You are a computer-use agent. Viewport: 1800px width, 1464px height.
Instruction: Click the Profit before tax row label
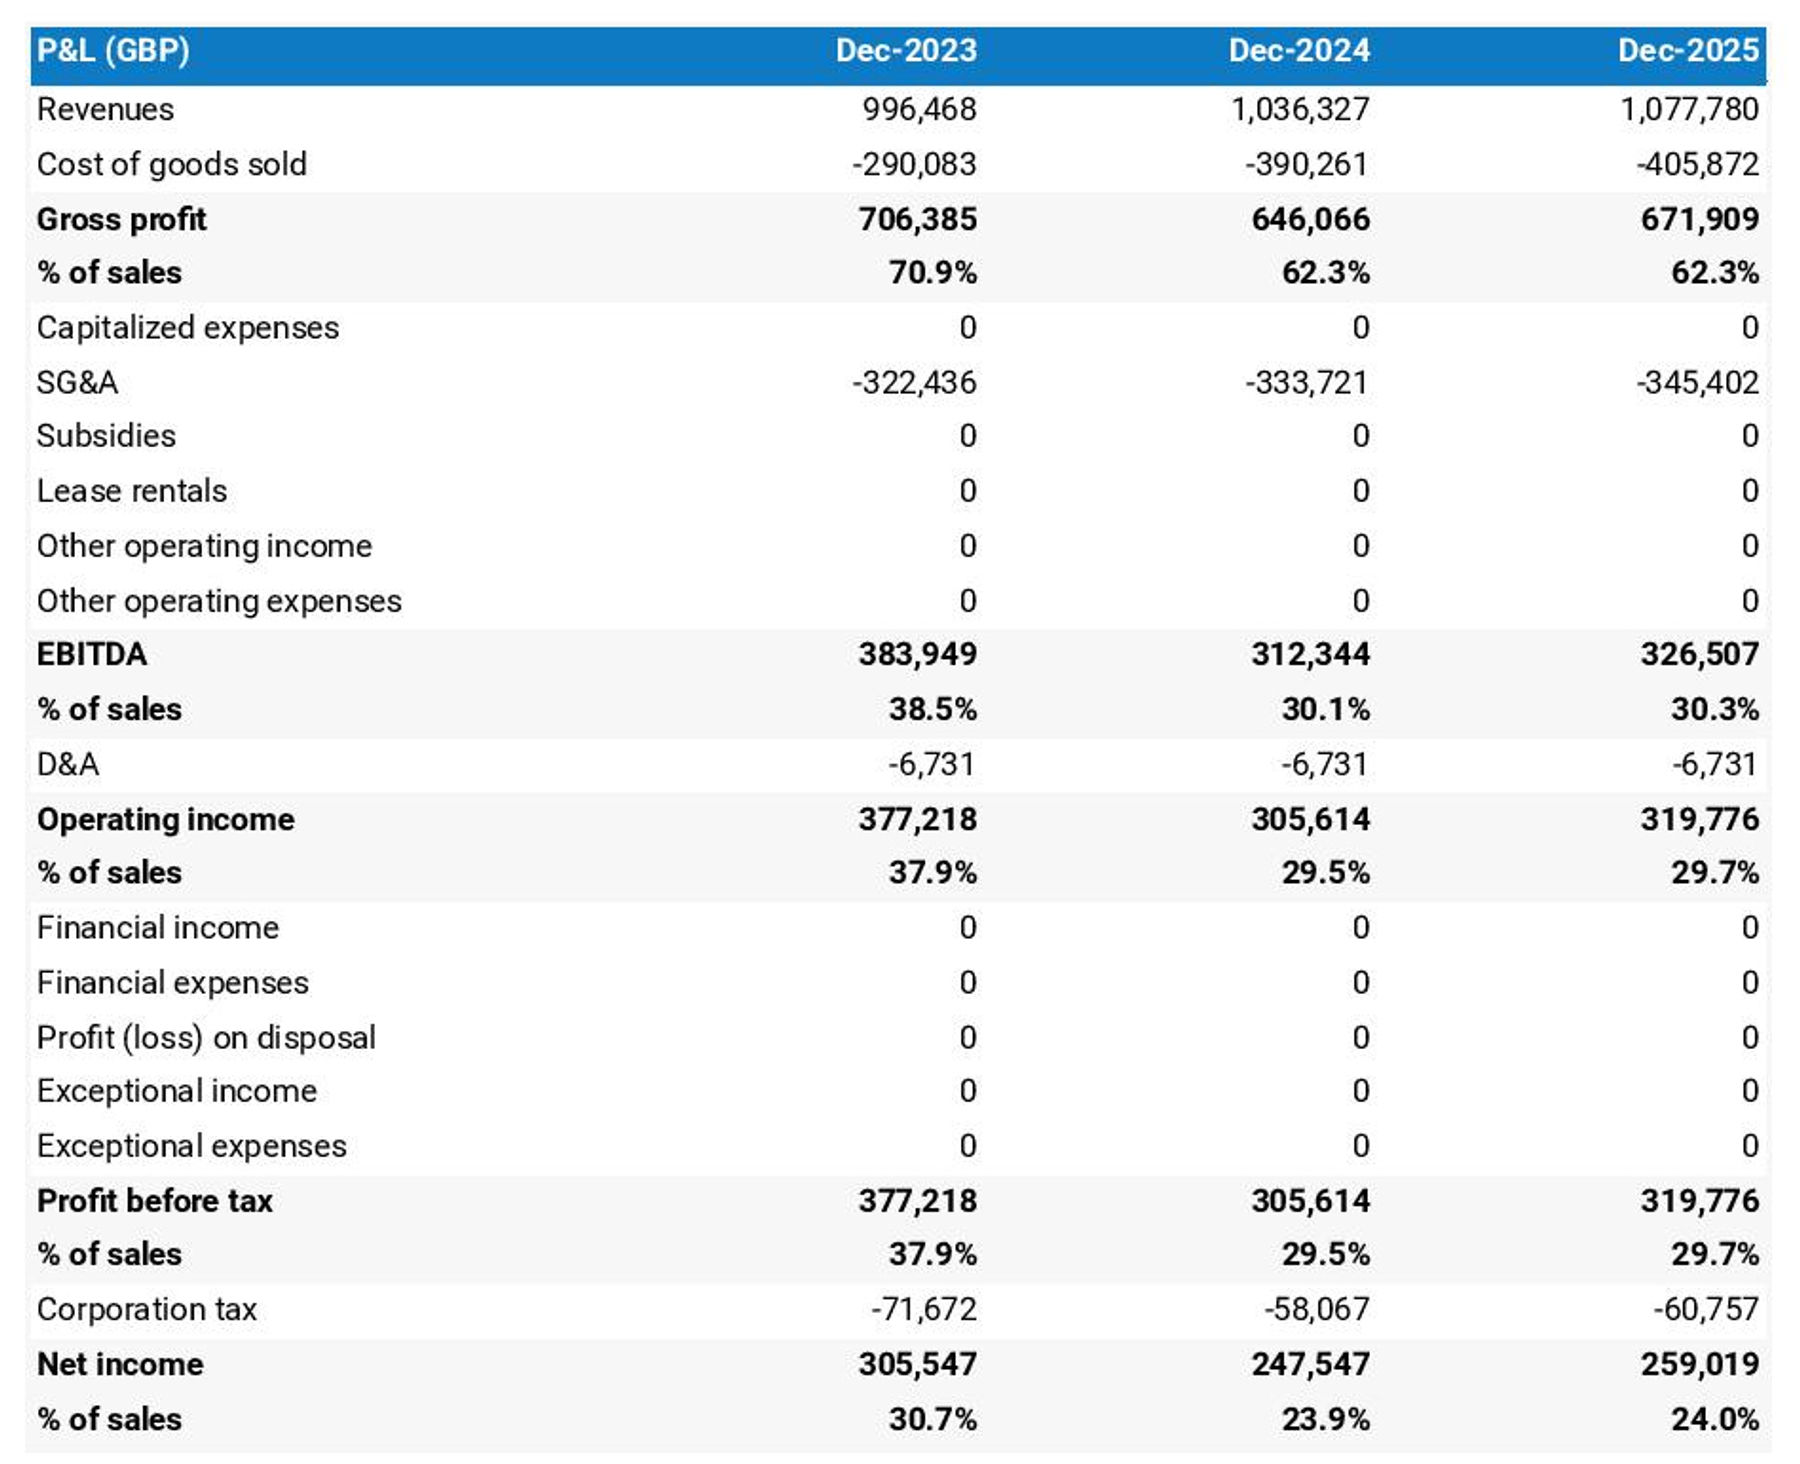coord(154,1200)
